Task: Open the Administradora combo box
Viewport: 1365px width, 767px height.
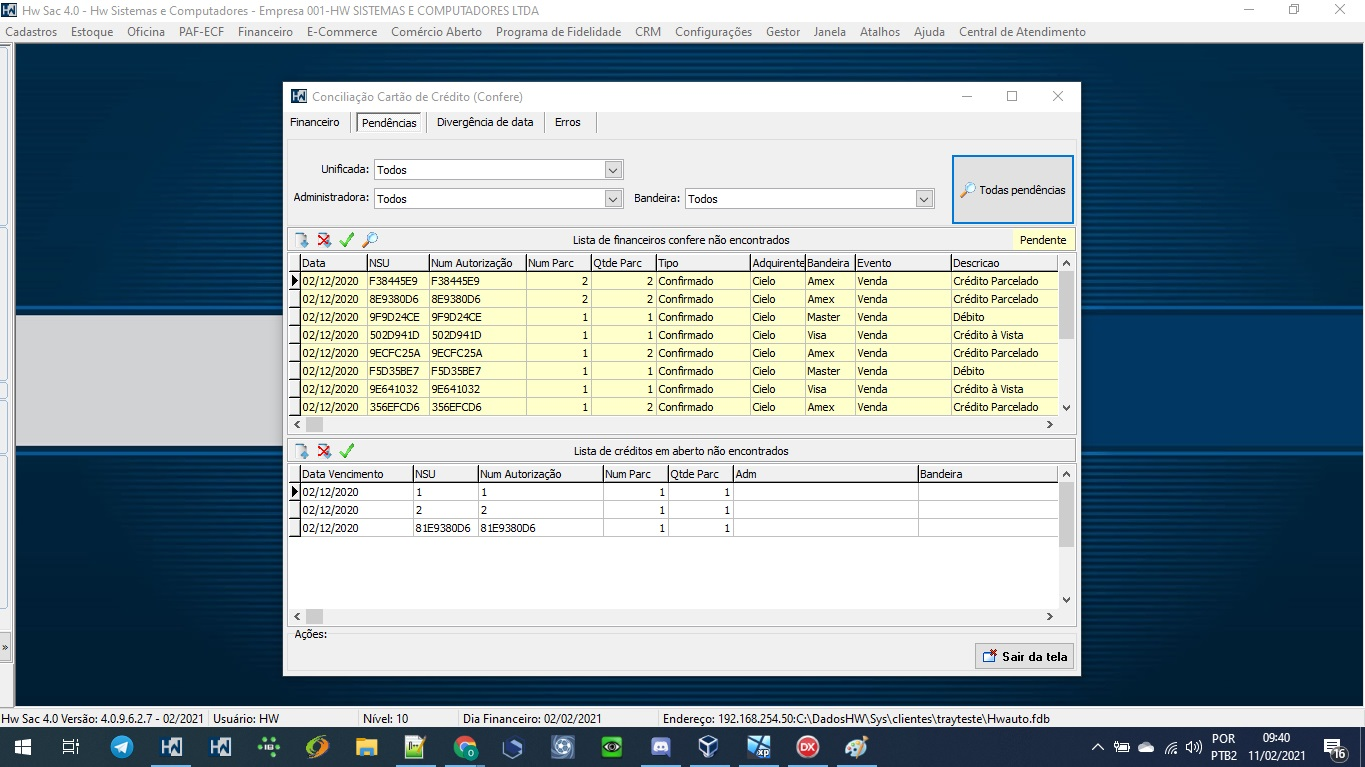Action: pyautogui.click(x=614, y=199)
